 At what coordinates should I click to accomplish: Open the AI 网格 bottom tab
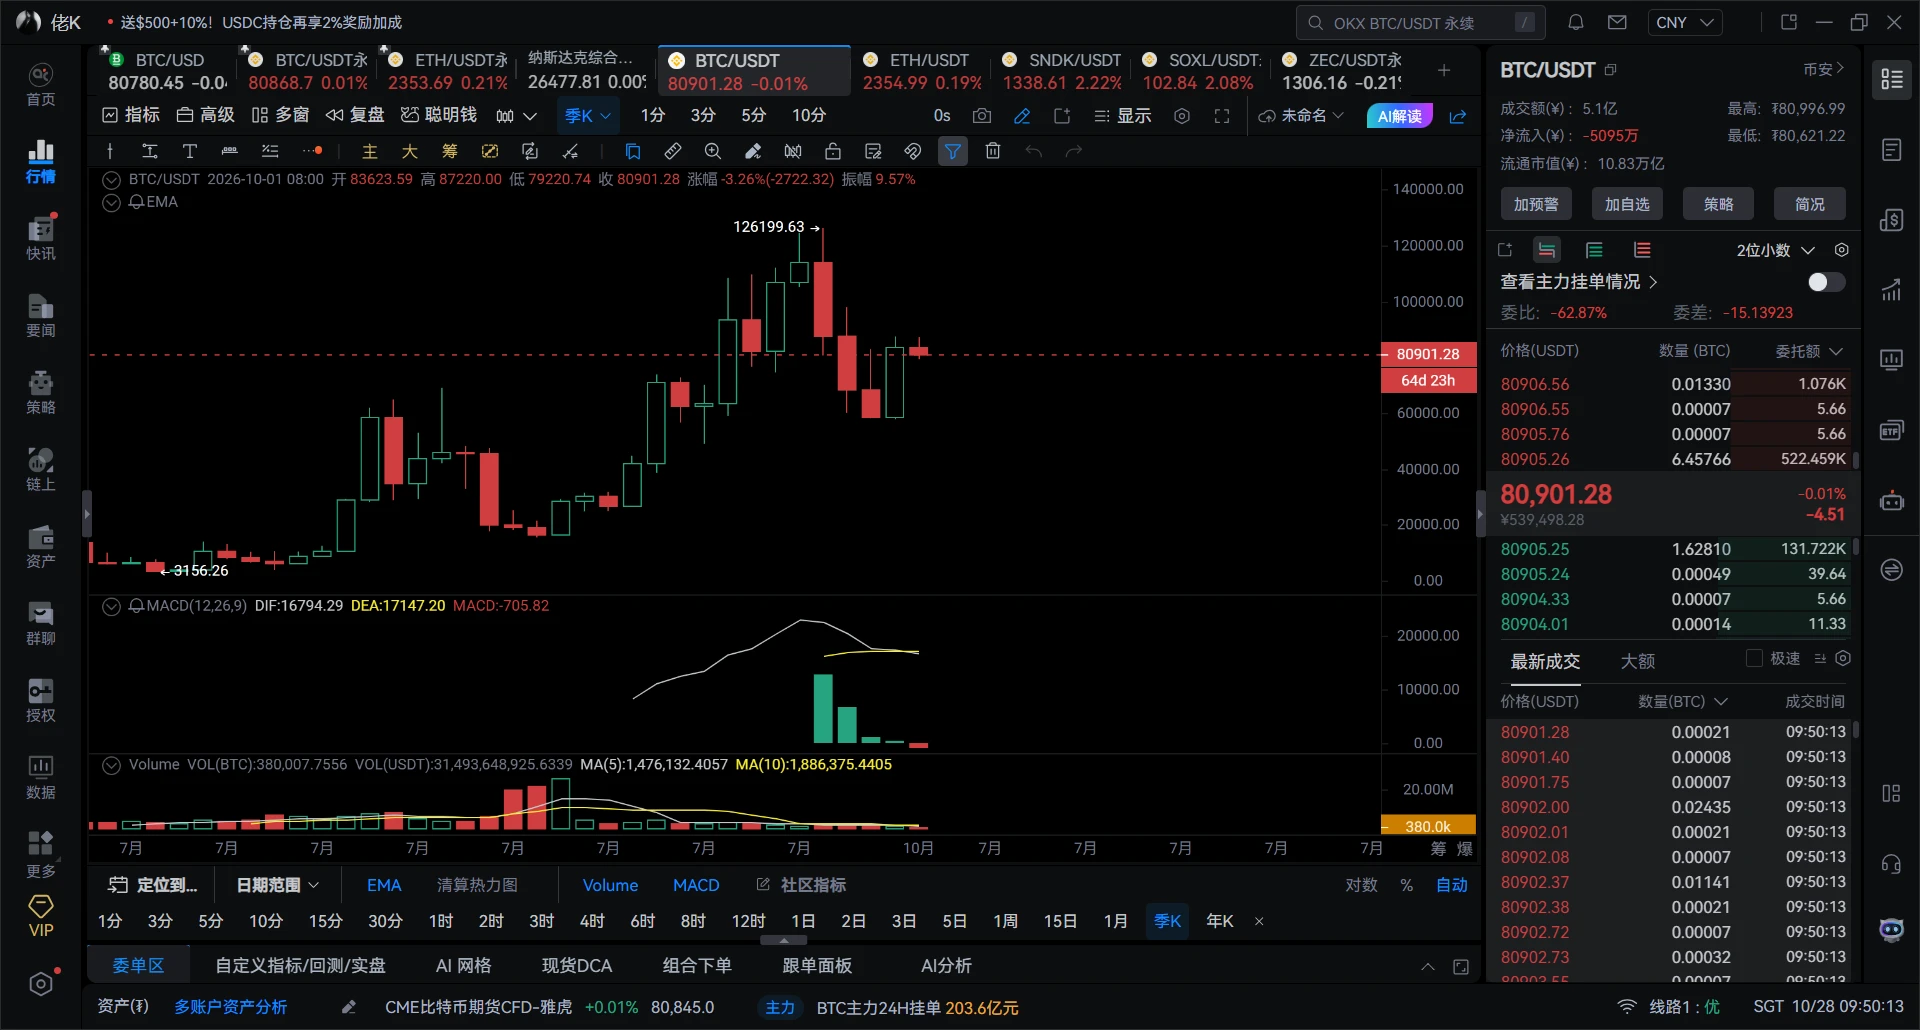coord(464,966)
